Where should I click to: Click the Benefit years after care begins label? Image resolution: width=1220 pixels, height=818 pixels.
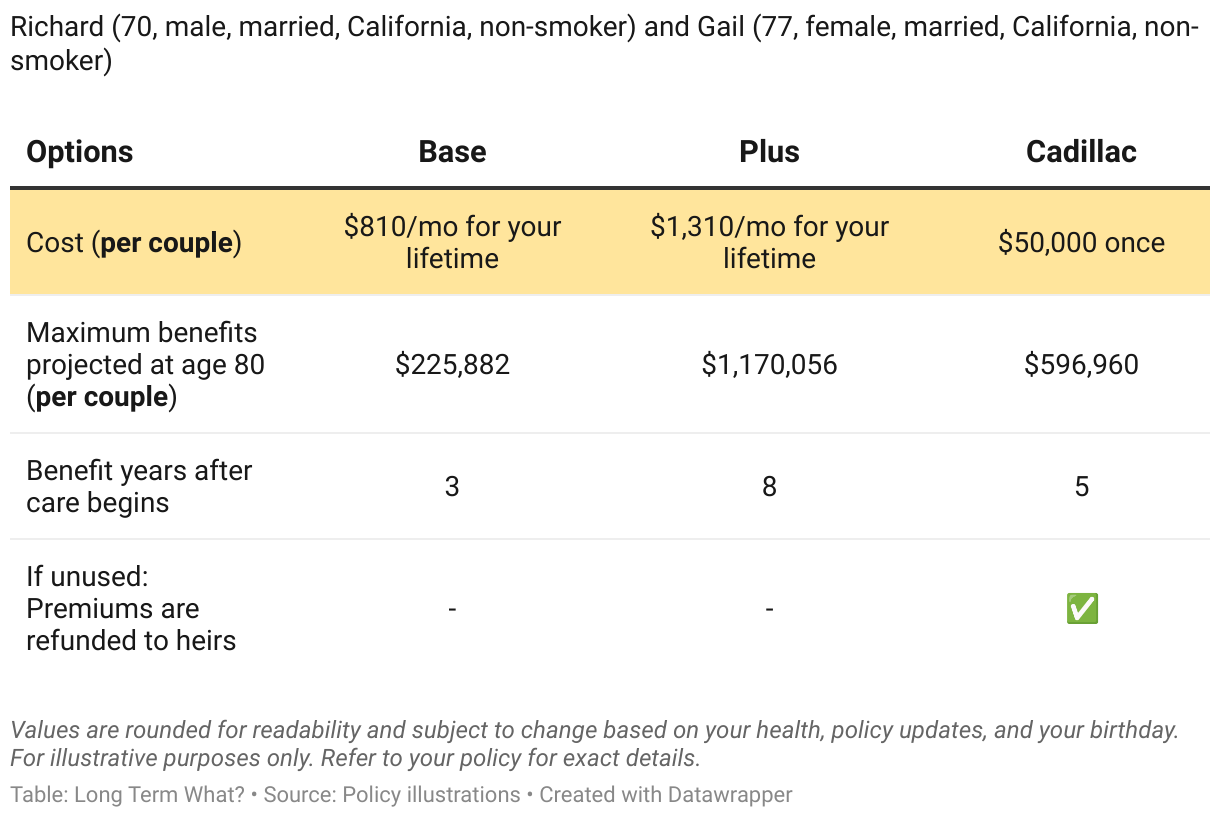tap(139, 486)
